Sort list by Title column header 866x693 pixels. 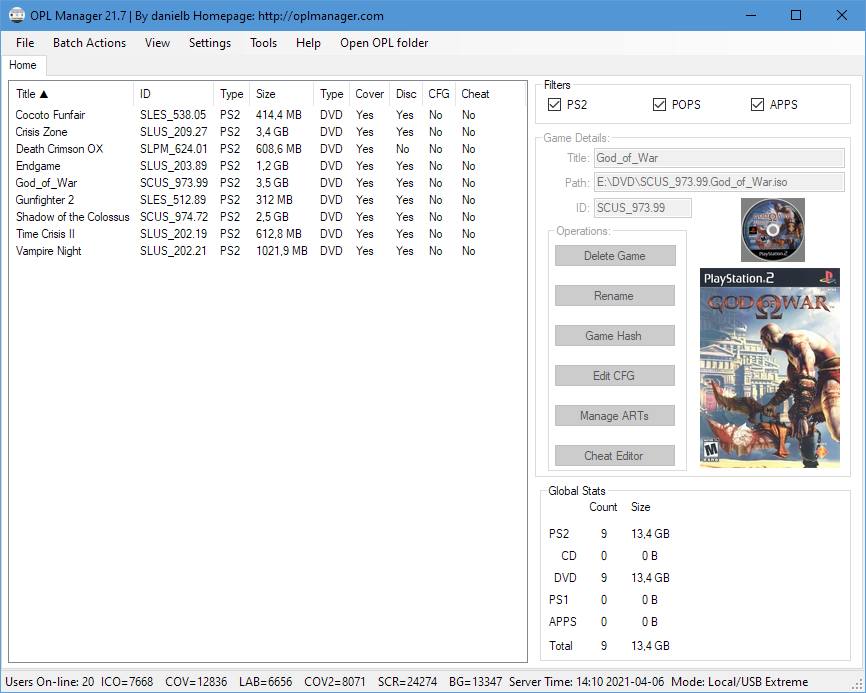(72, 94)
